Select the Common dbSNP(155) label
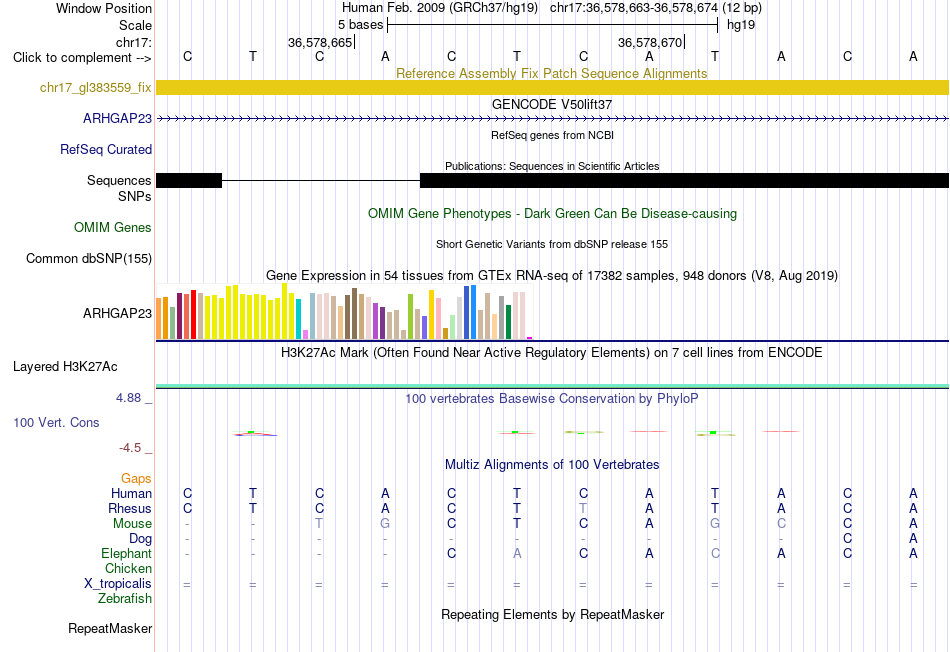The height and width of the screenshot is (652, 950). [x=88, y=258]
